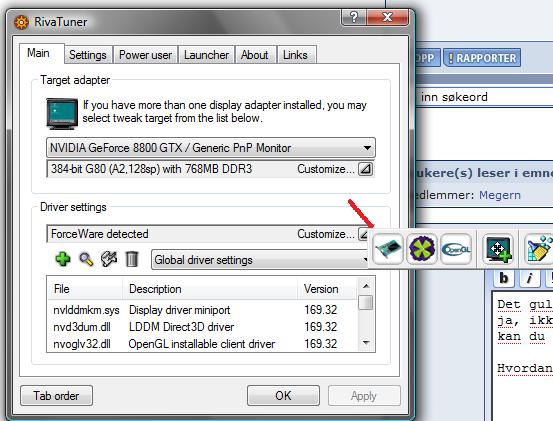Click the desktop and overlay settings icon

point(498,249)
